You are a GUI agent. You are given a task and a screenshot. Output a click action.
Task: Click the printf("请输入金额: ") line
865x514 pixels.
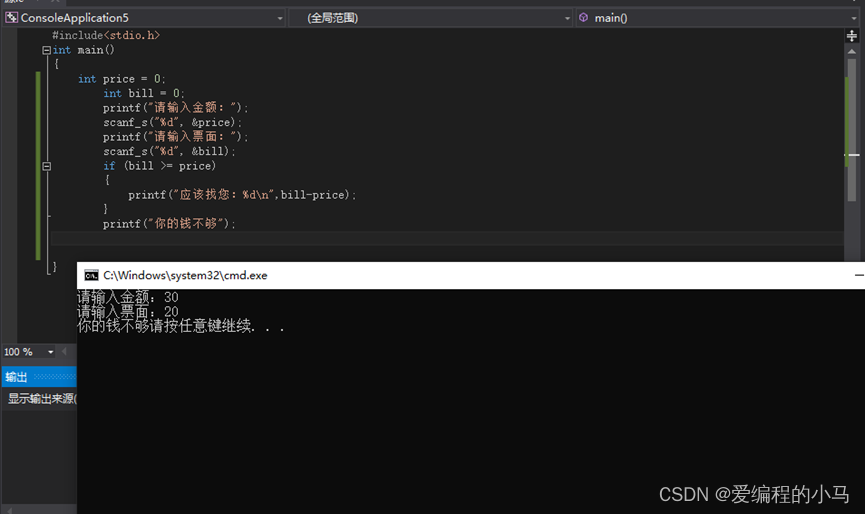pos(175,108)
